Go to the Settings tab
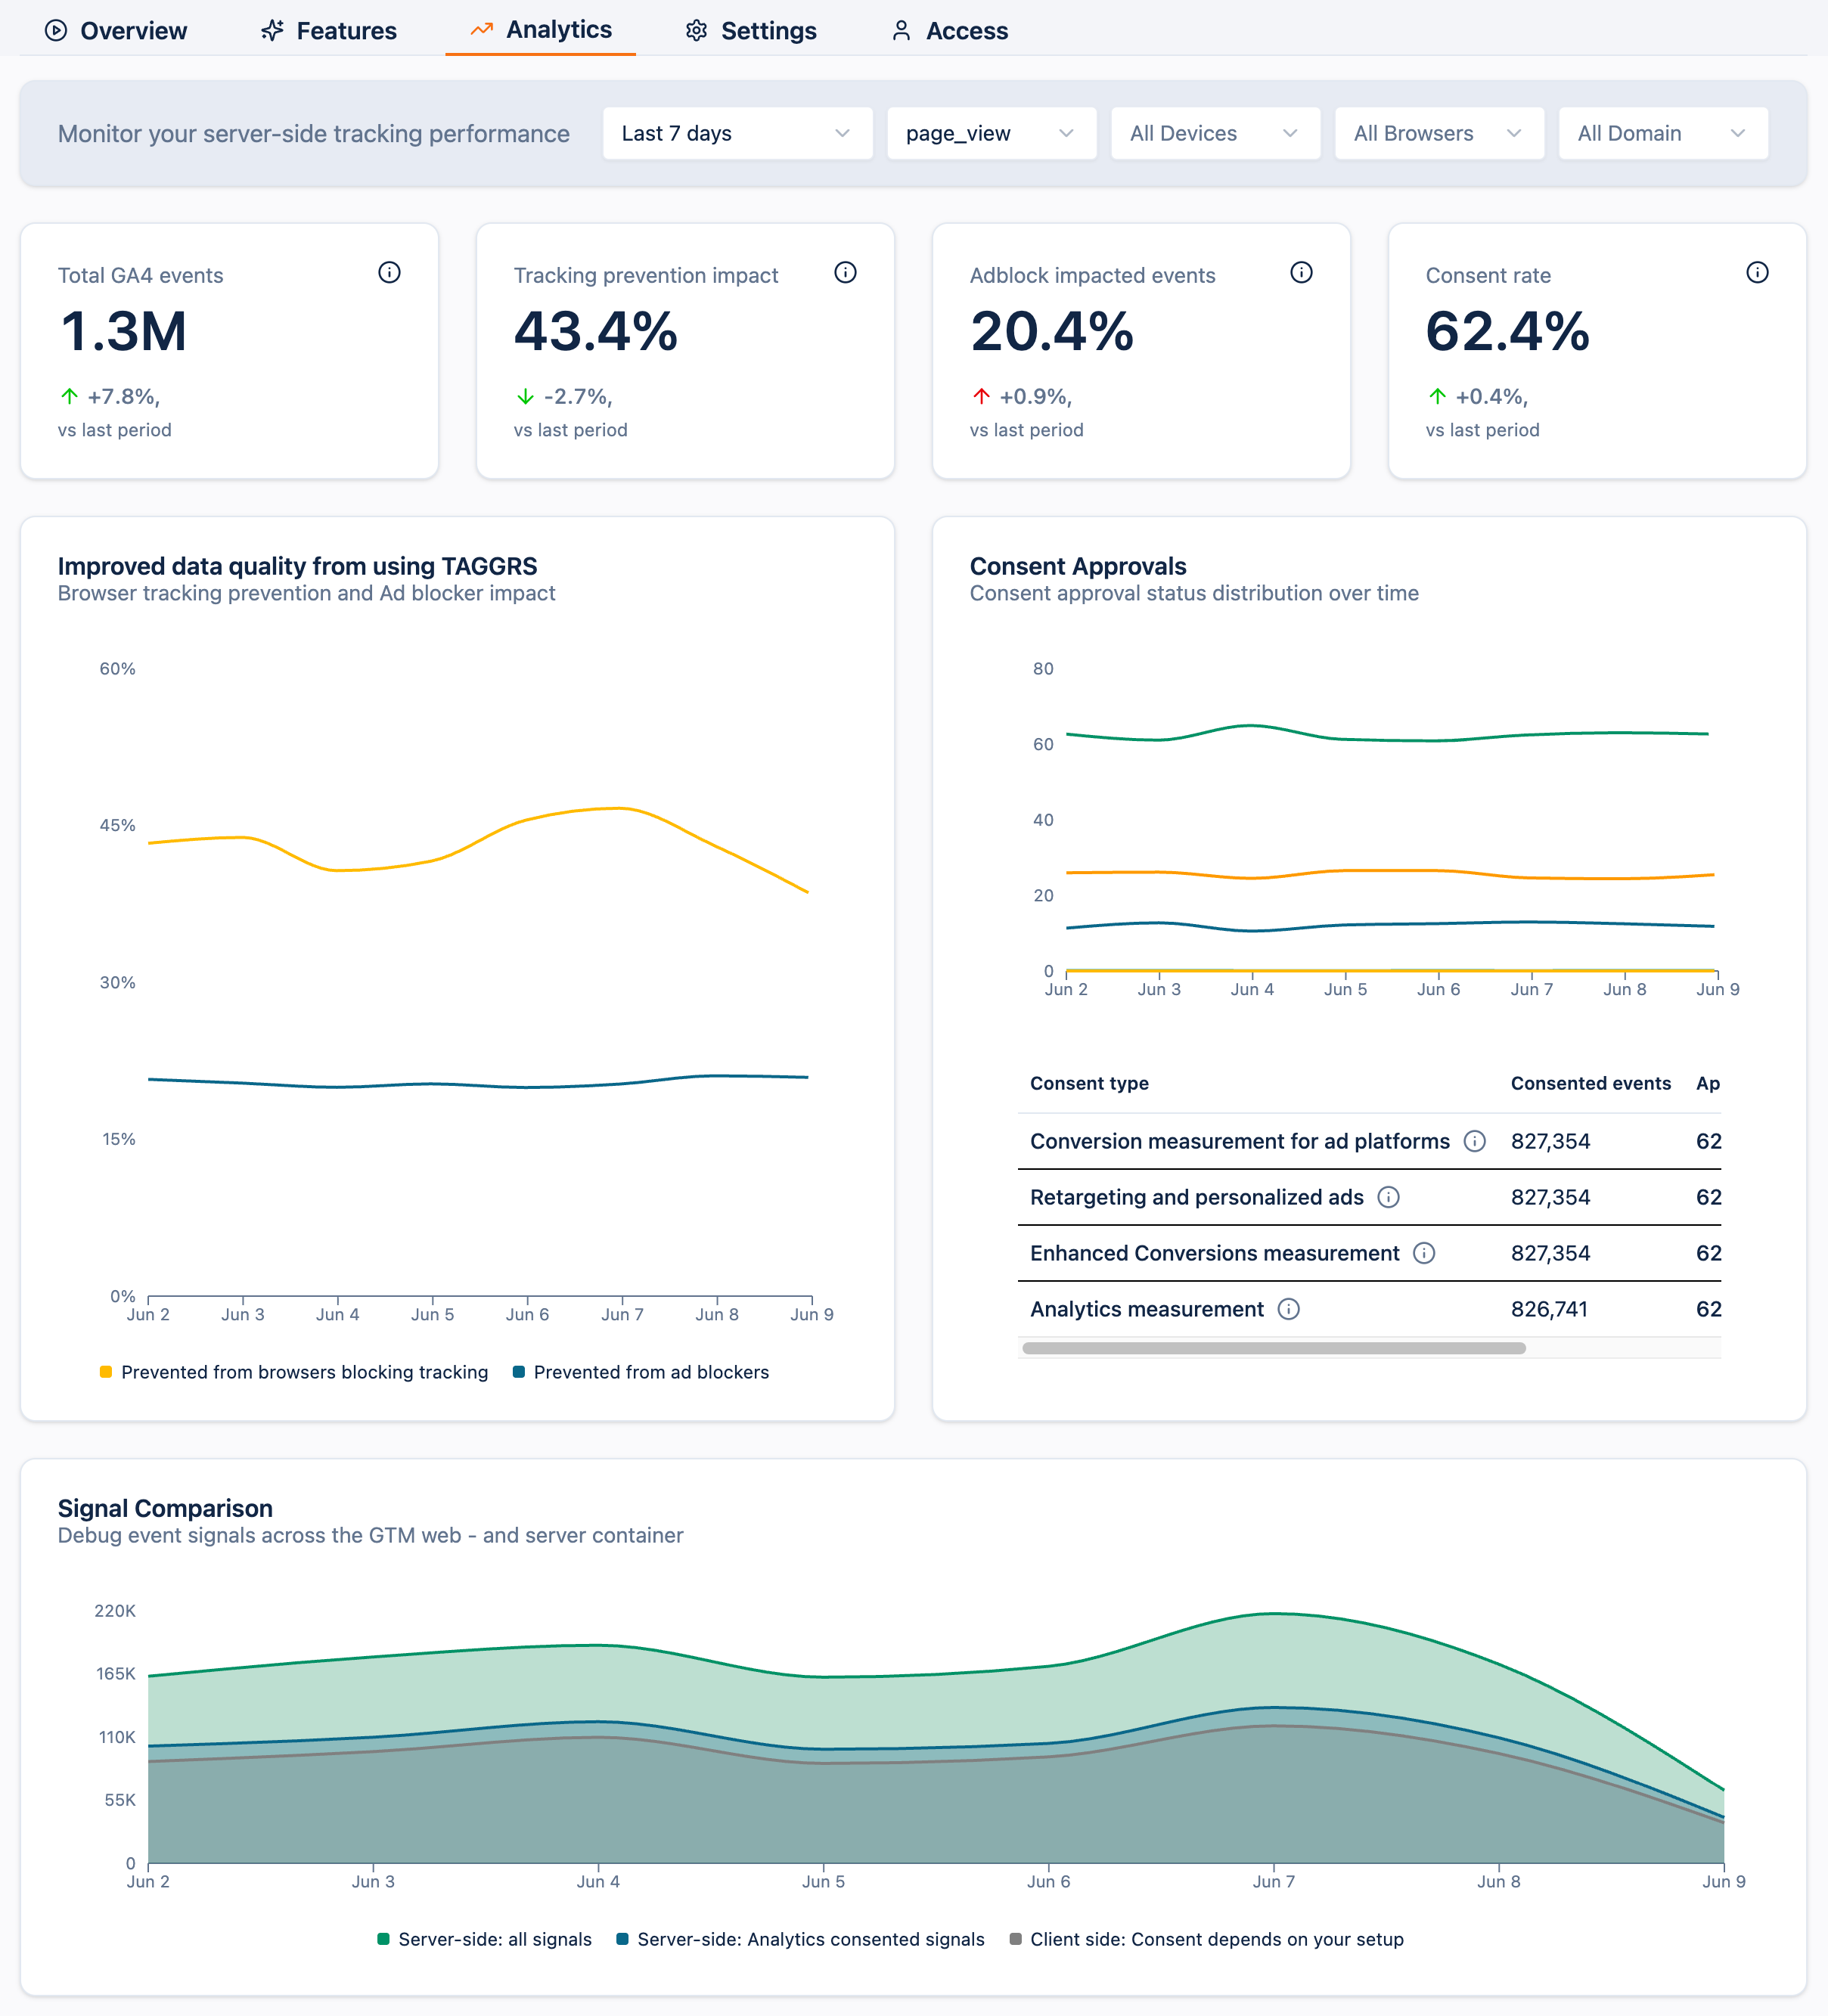Screen dimensions: 1828x2016 pos(751,31)
